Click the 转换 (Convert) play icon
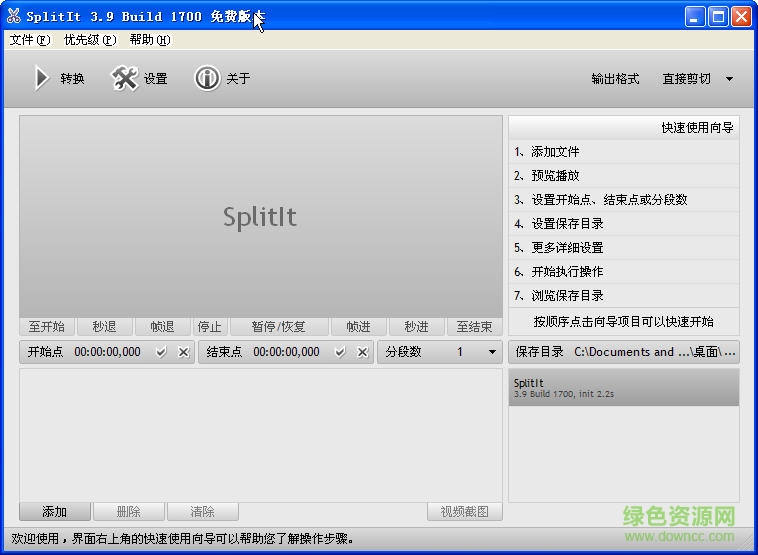 click(41, 79)
